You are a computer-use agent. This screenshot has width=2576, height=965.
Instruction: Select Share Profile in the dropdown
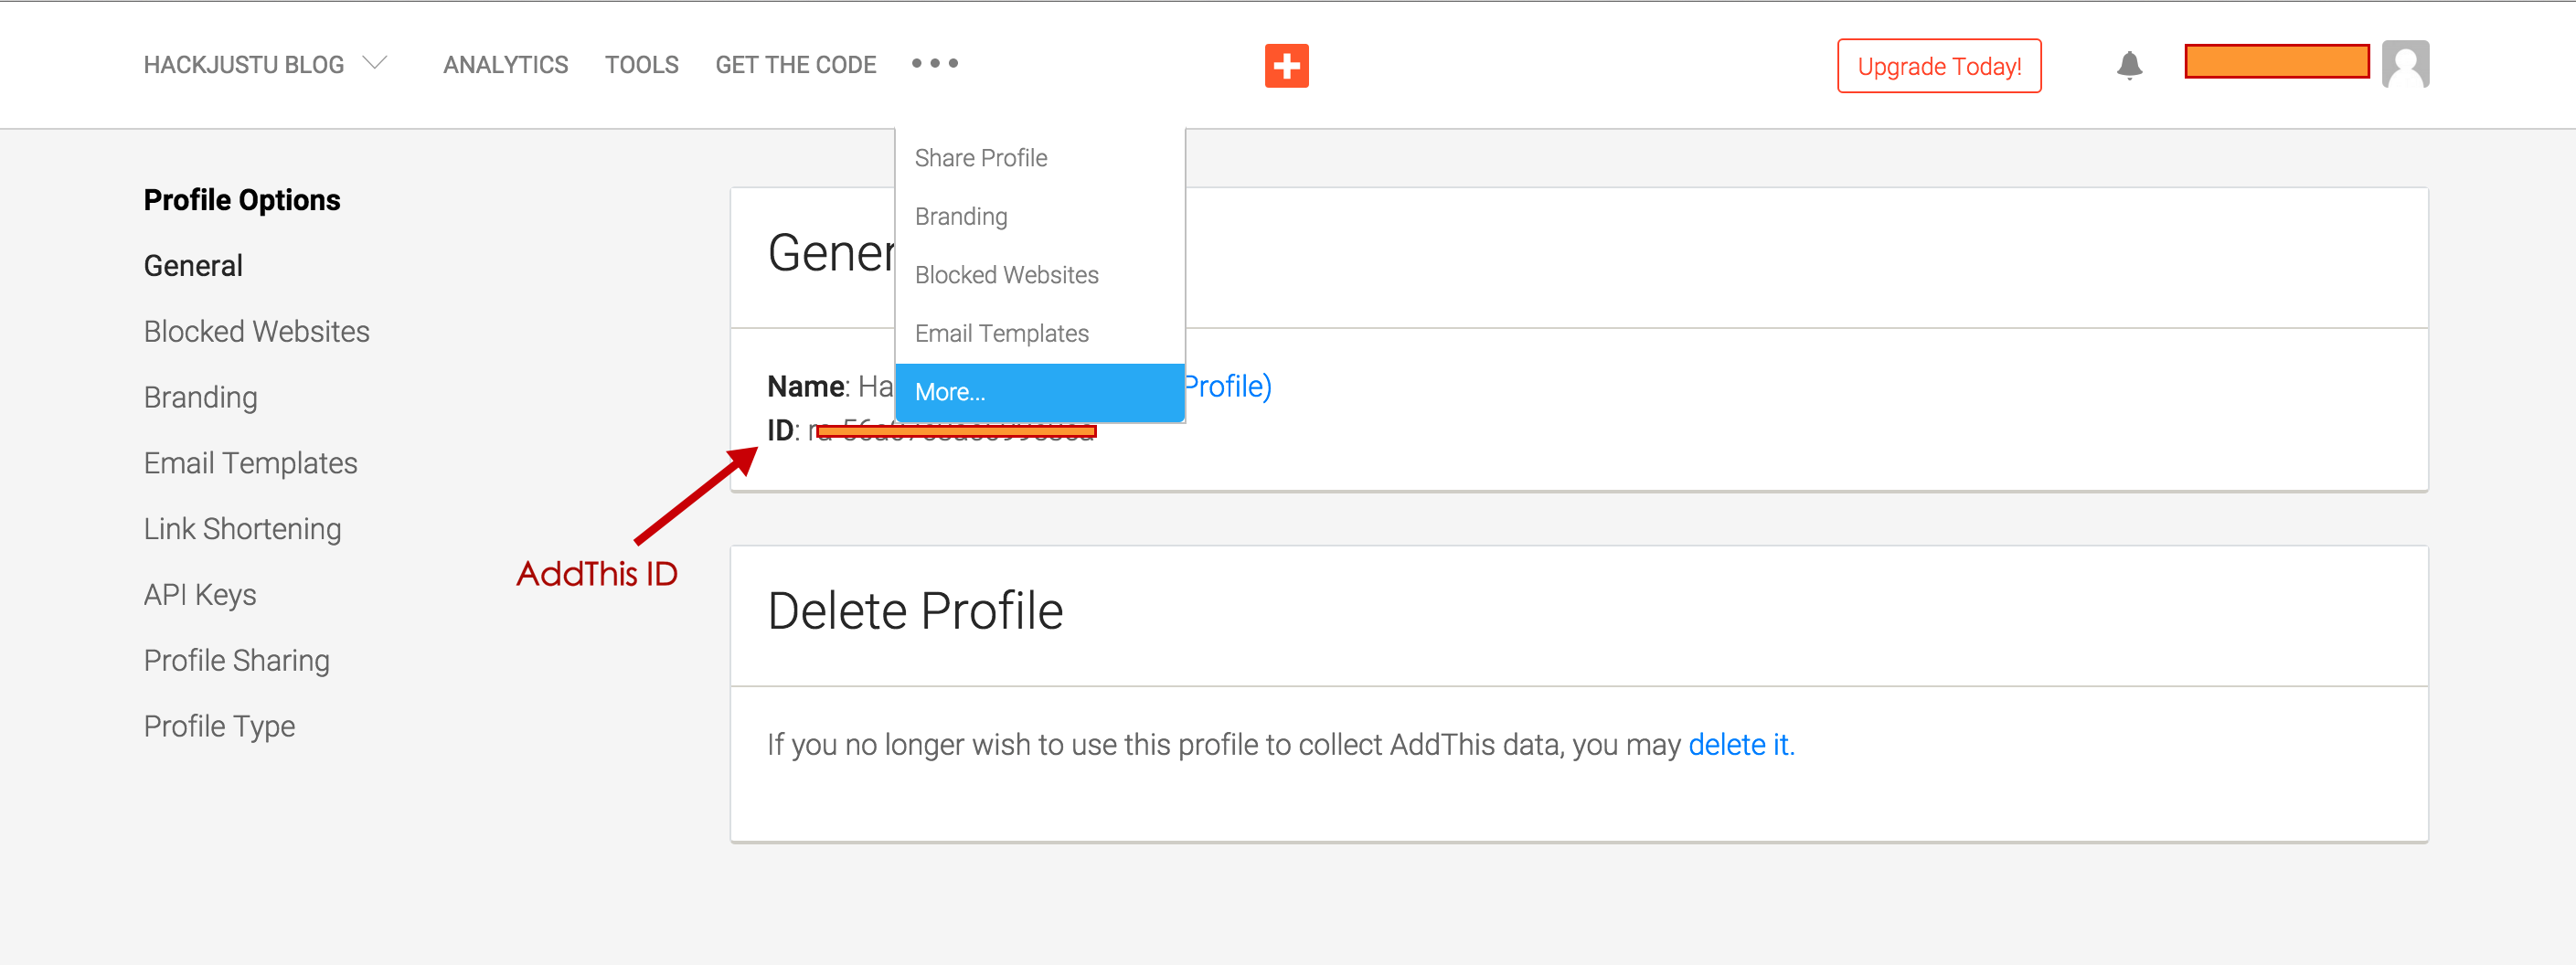[x=1040, y=158]
